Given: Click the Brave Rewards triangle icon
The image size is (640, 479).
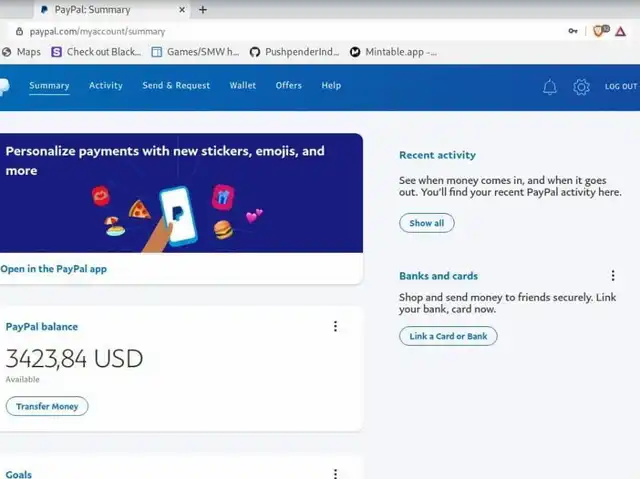Looking at the screenshot, I should 620,31.
